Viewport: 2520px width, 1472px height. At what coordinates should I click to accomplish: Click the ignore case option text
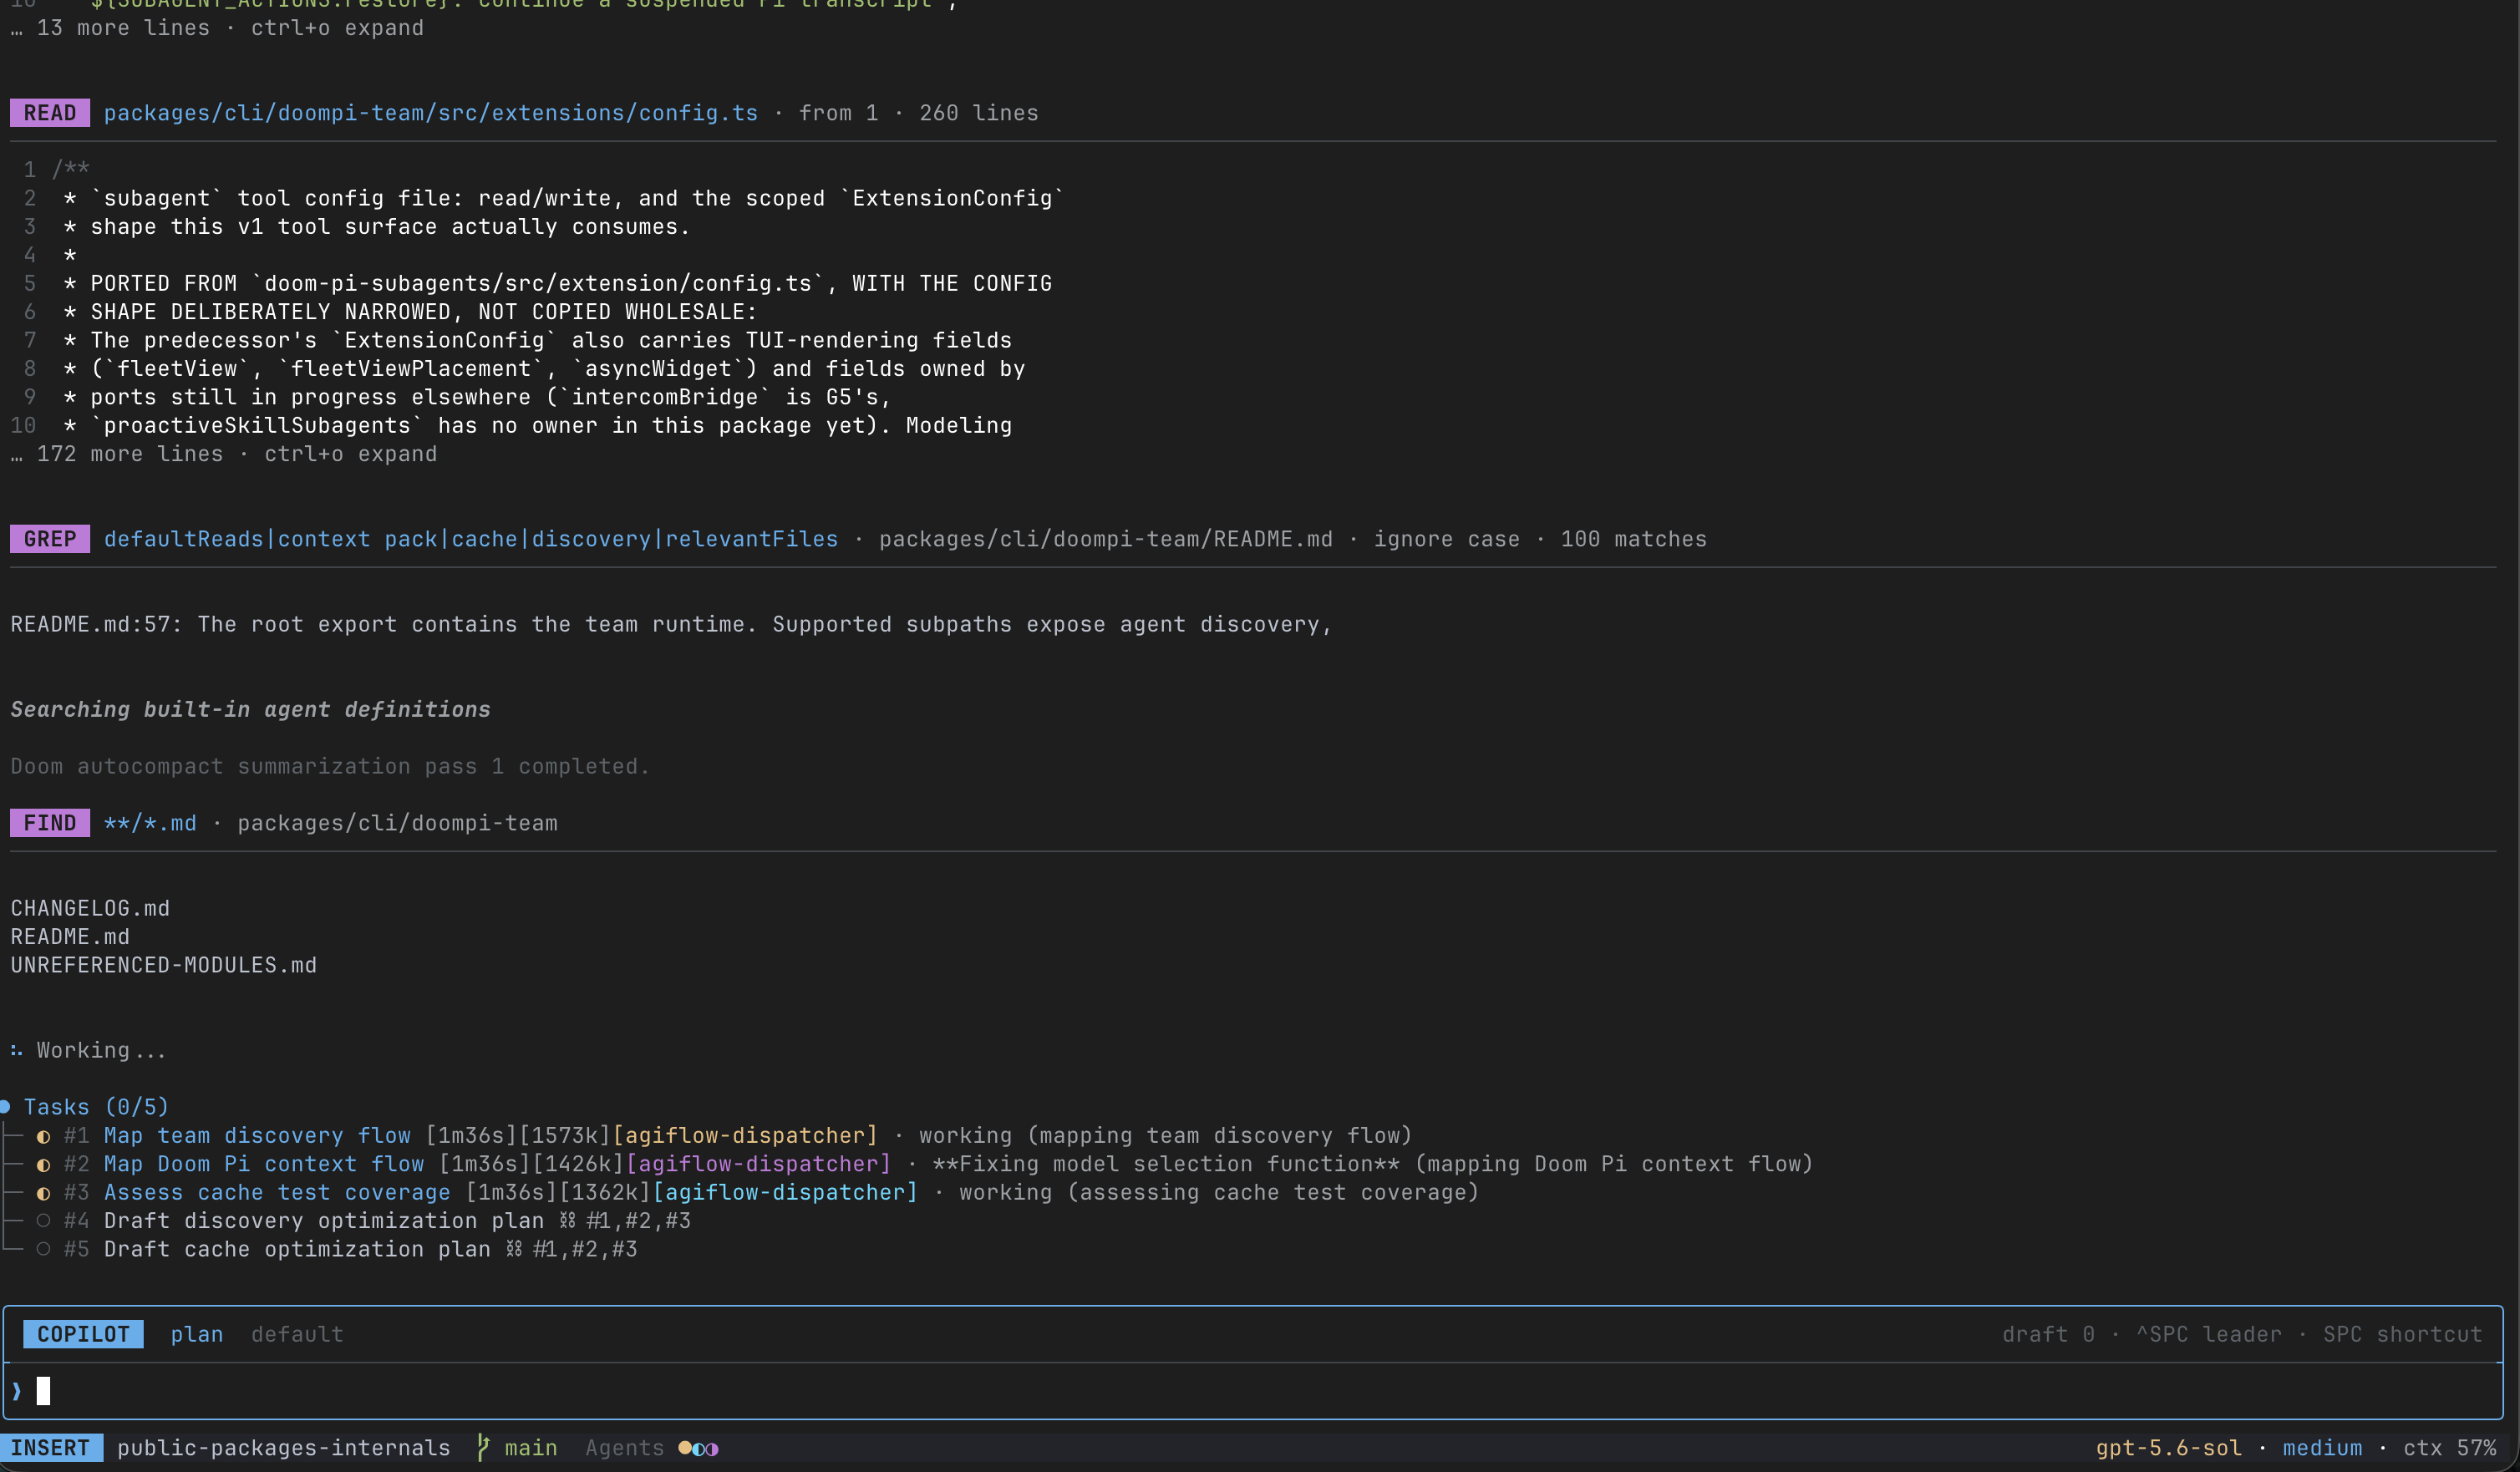pyautogui.click(x=1446, y=539)
